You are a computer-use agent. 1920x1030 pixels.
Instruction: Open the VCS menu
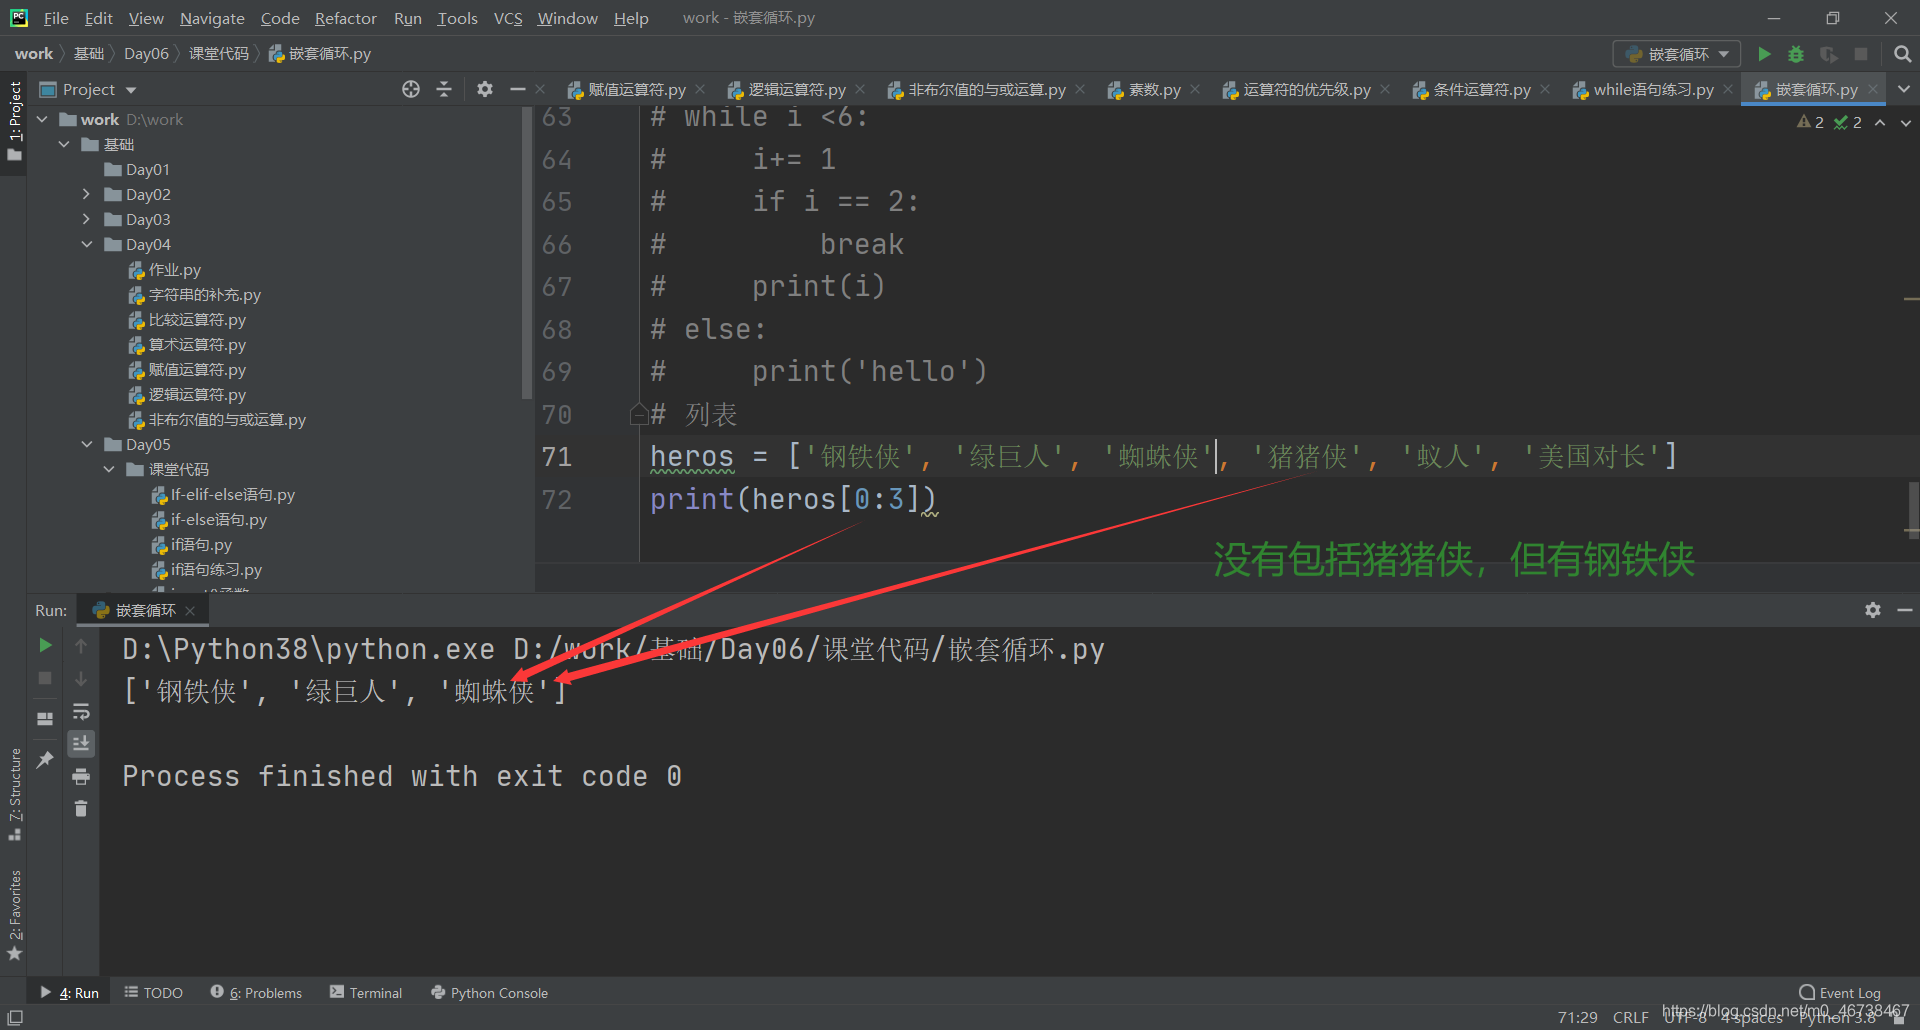508,18
